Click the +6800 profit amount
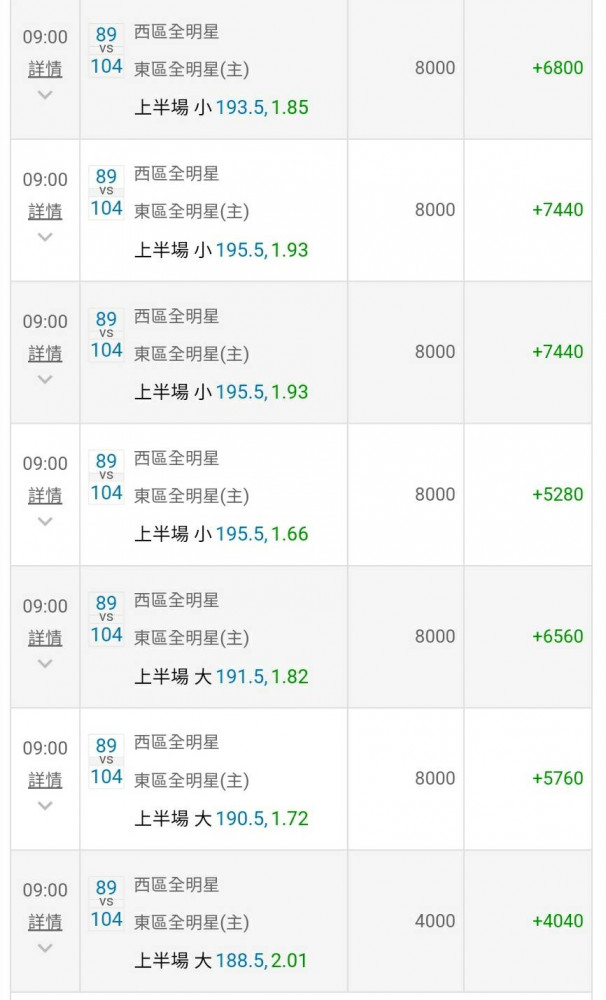This screenshot has width=606, height=1000. click(x=558, y=68)
